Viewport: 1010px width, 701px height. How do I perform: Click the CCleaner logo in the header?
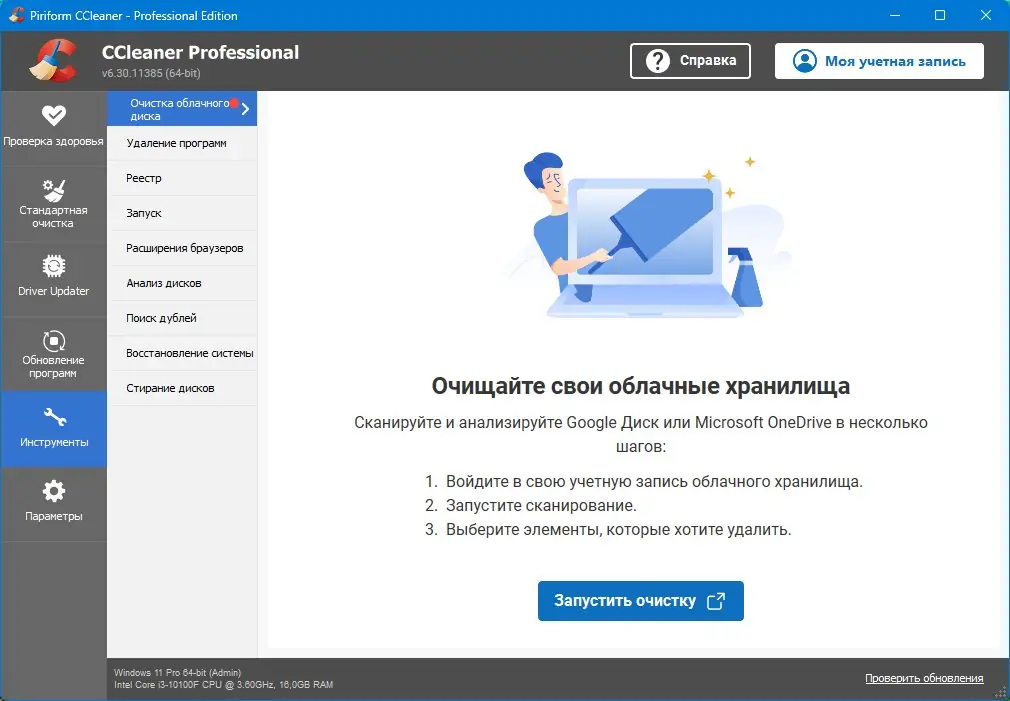click(56, 60)
